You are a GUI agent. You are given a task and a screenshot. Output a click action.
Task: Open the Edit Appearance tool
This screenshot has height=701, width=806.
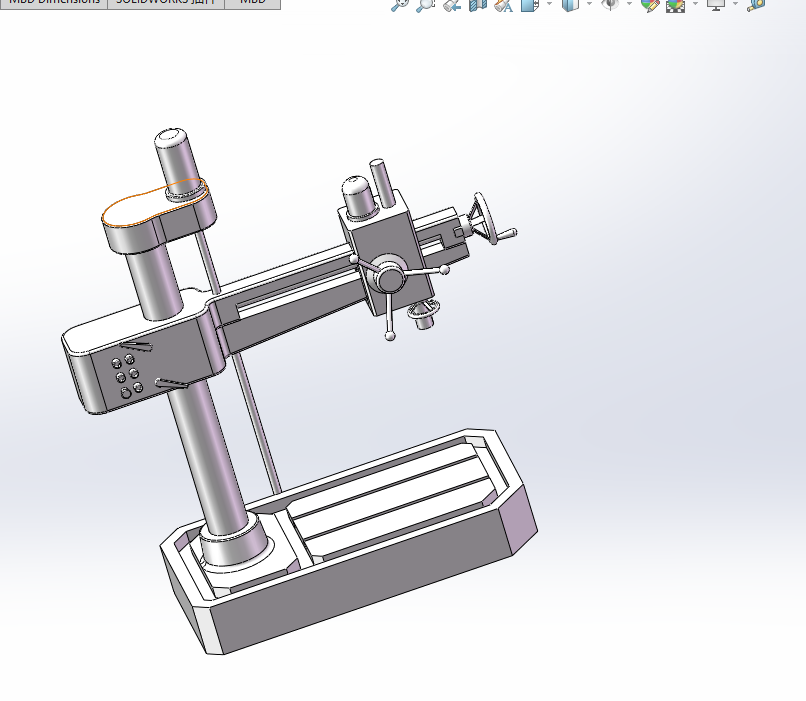click(650, 5)
